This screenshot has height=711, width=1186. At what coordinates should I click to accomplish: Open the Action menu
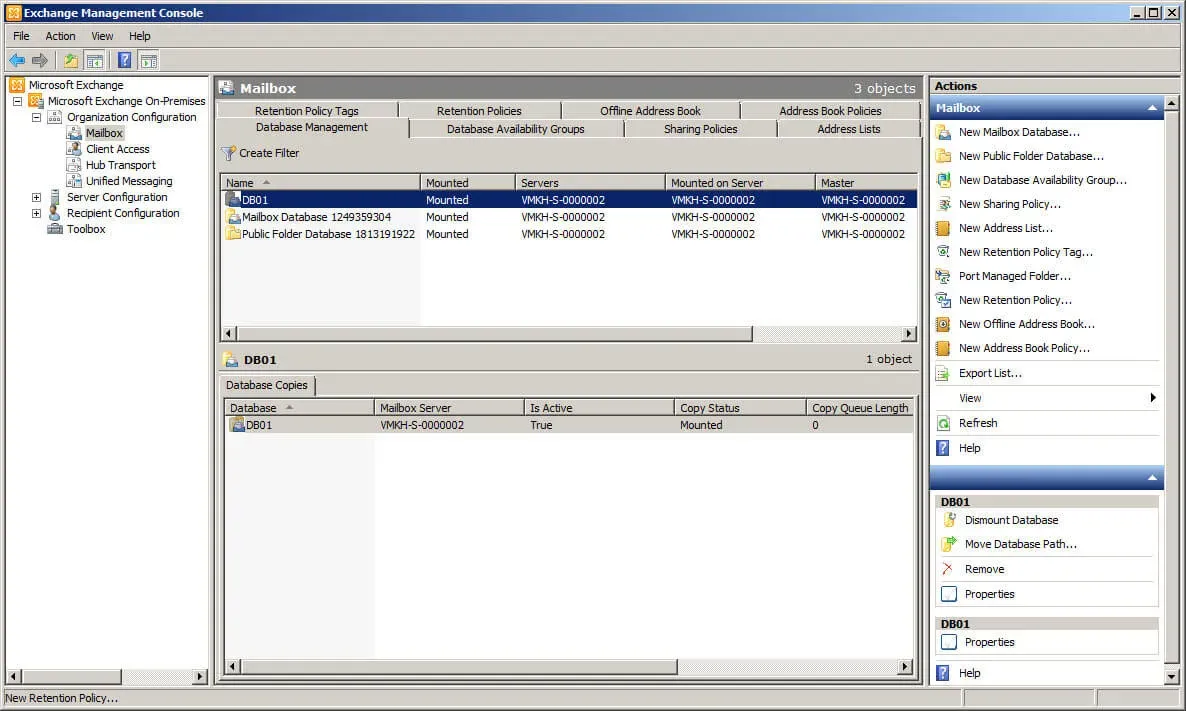[60, 36]
